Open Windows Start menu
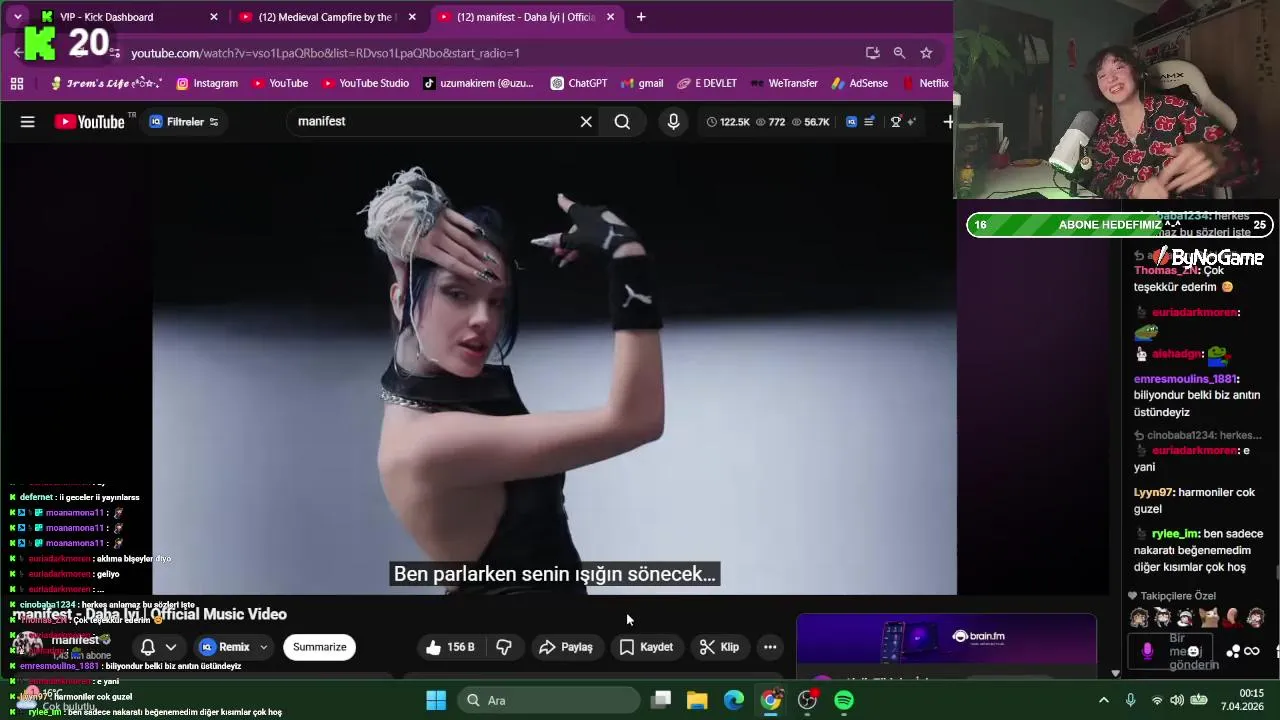The height and width of the screenshot is (720, 1280). click(x=436, y=700)
